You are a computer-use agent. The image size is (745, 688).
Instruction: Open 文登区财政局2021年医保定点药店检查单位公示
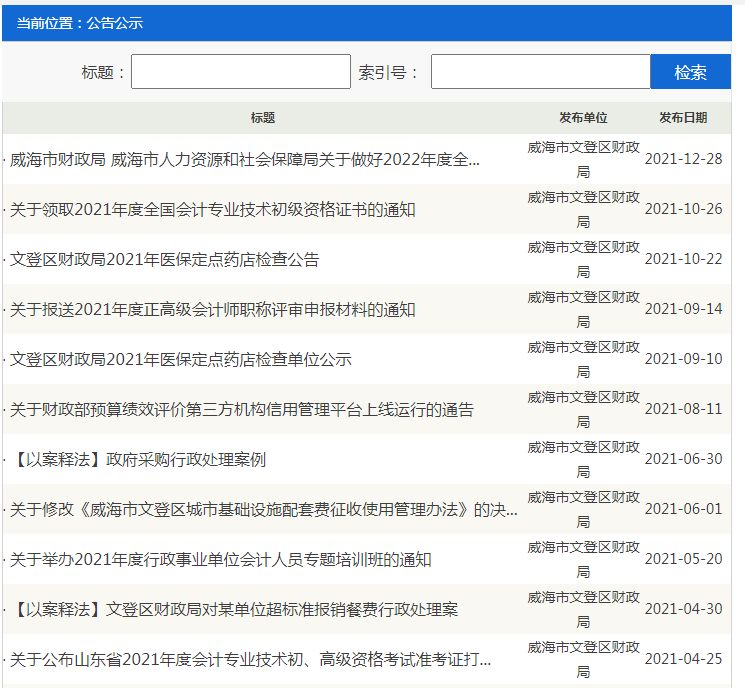pos(181,360)
